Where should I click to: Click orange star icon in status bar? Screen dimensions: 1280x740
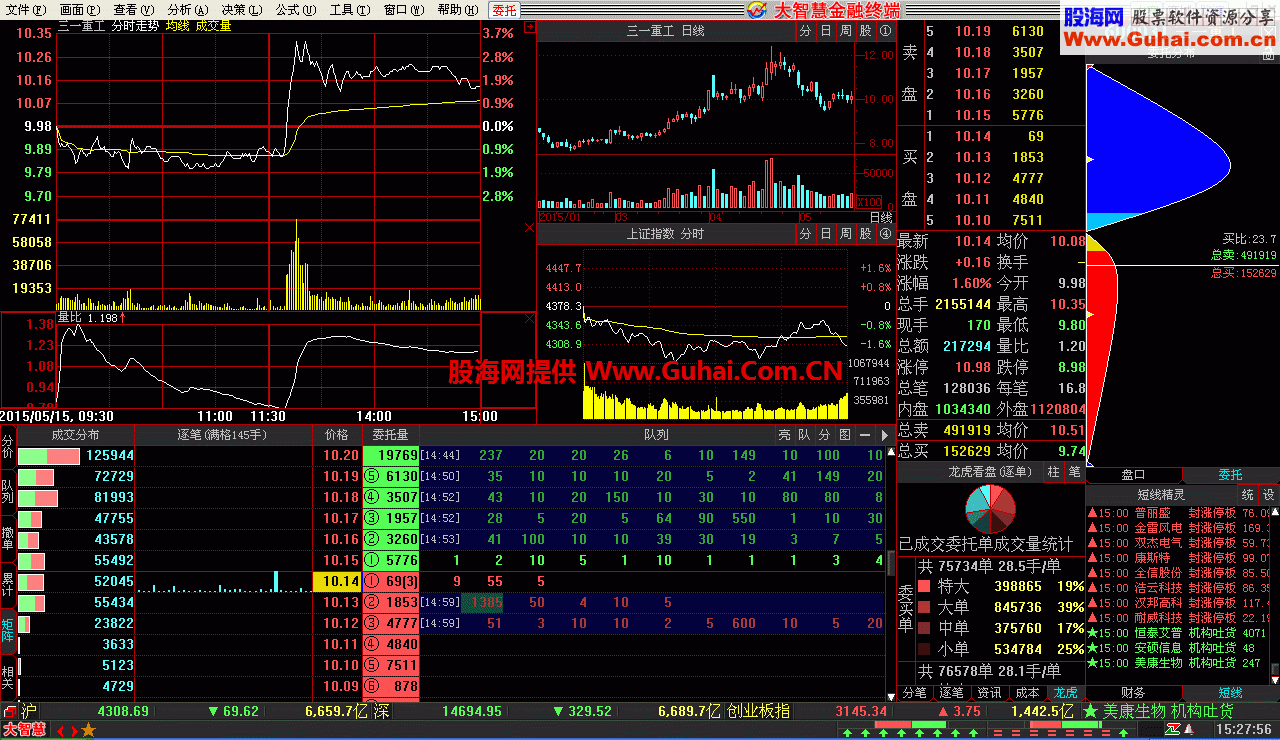pos(88,730)
